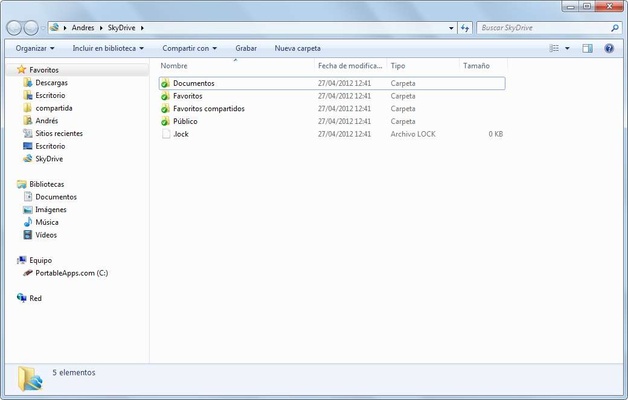The height and width of the screenshot is (400, 628).
Task: Click the search magnifier icon
Action: point(615,28)
